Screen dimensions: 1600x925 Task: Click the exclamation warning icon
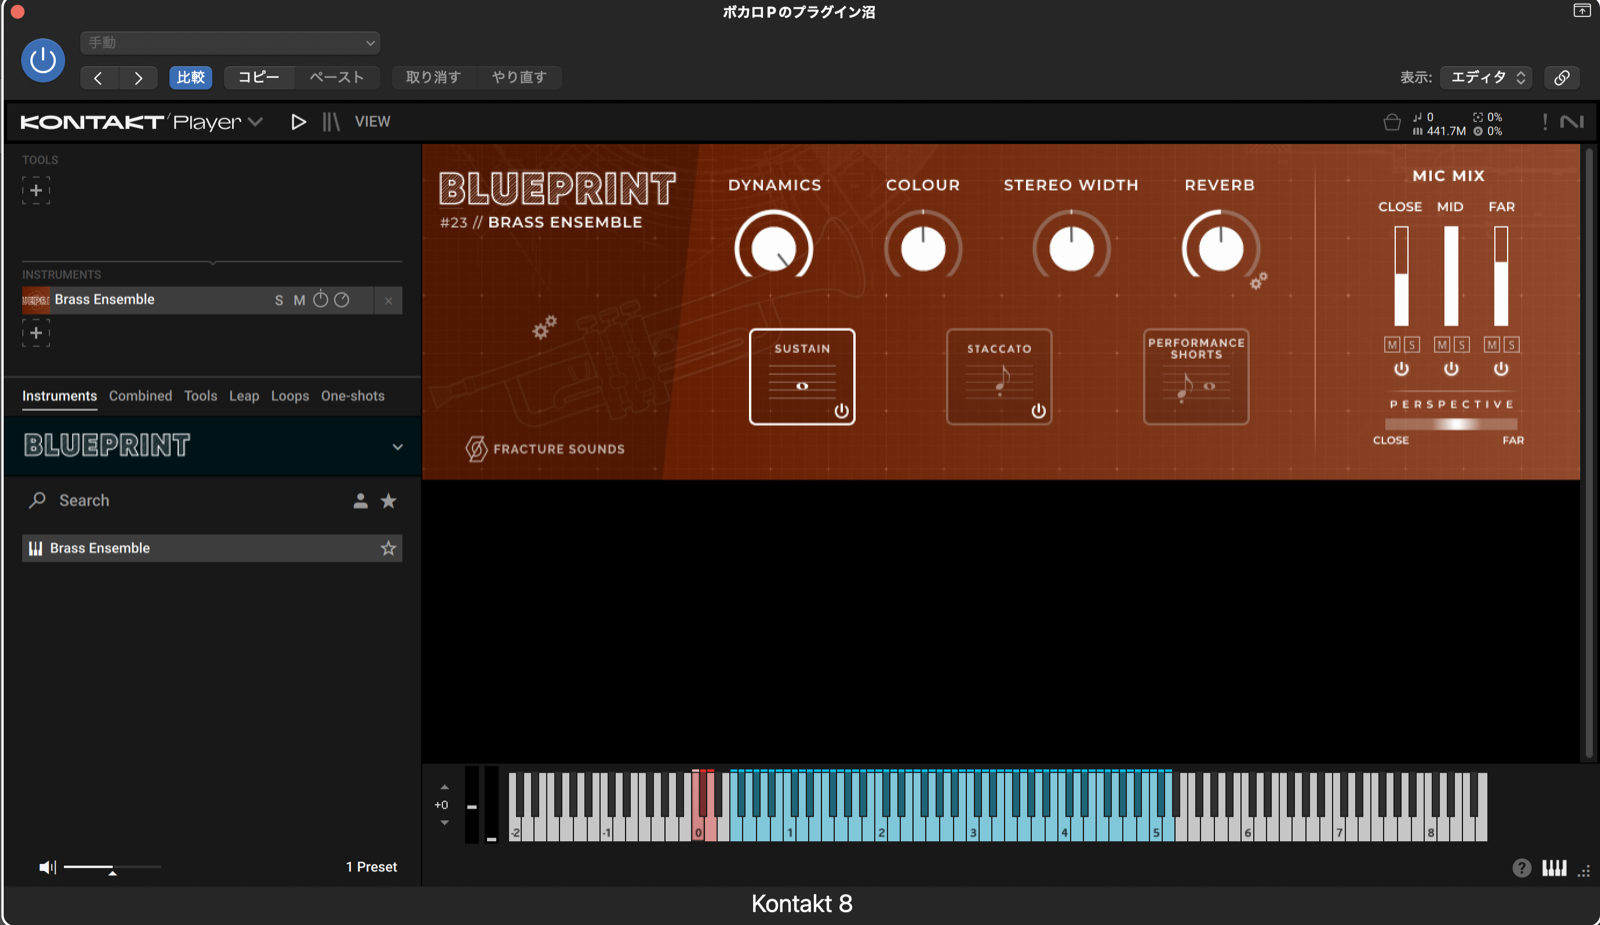[x=1545, y=122]
